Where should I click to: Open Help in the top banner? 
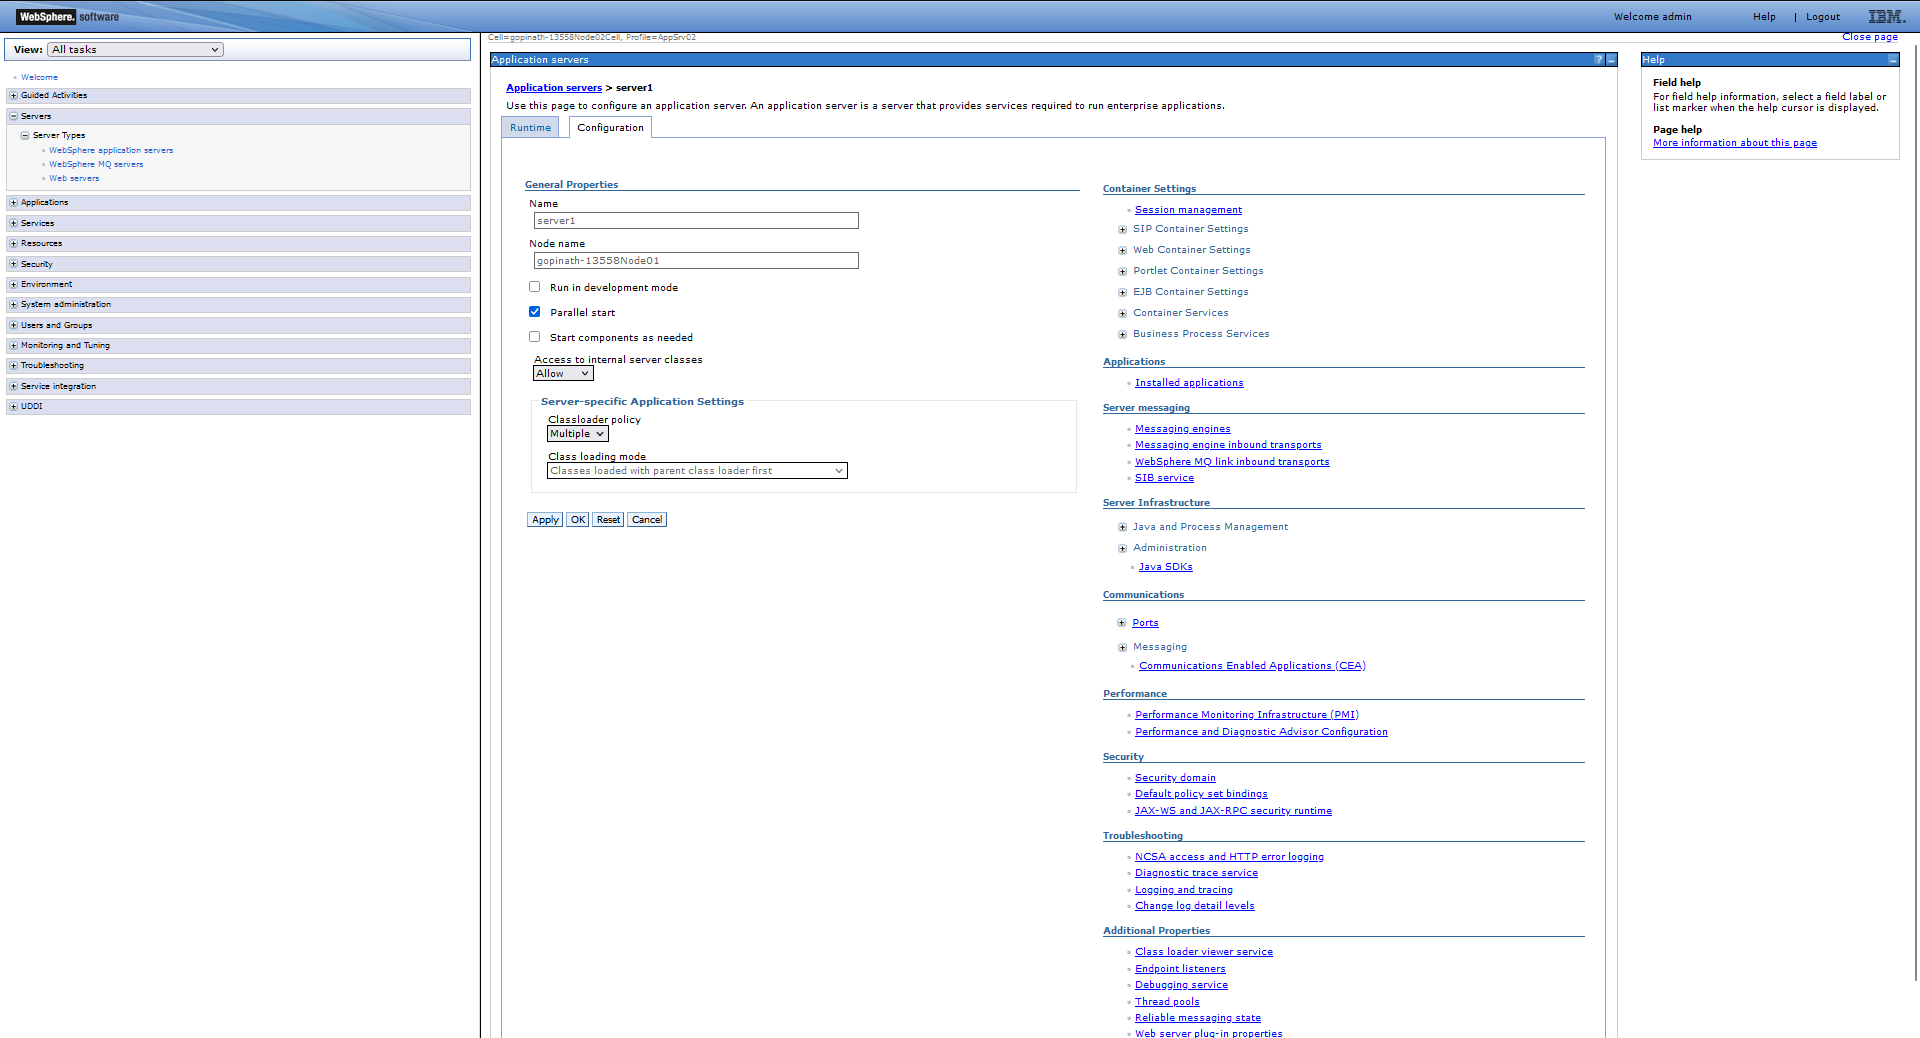[1764, 17]
